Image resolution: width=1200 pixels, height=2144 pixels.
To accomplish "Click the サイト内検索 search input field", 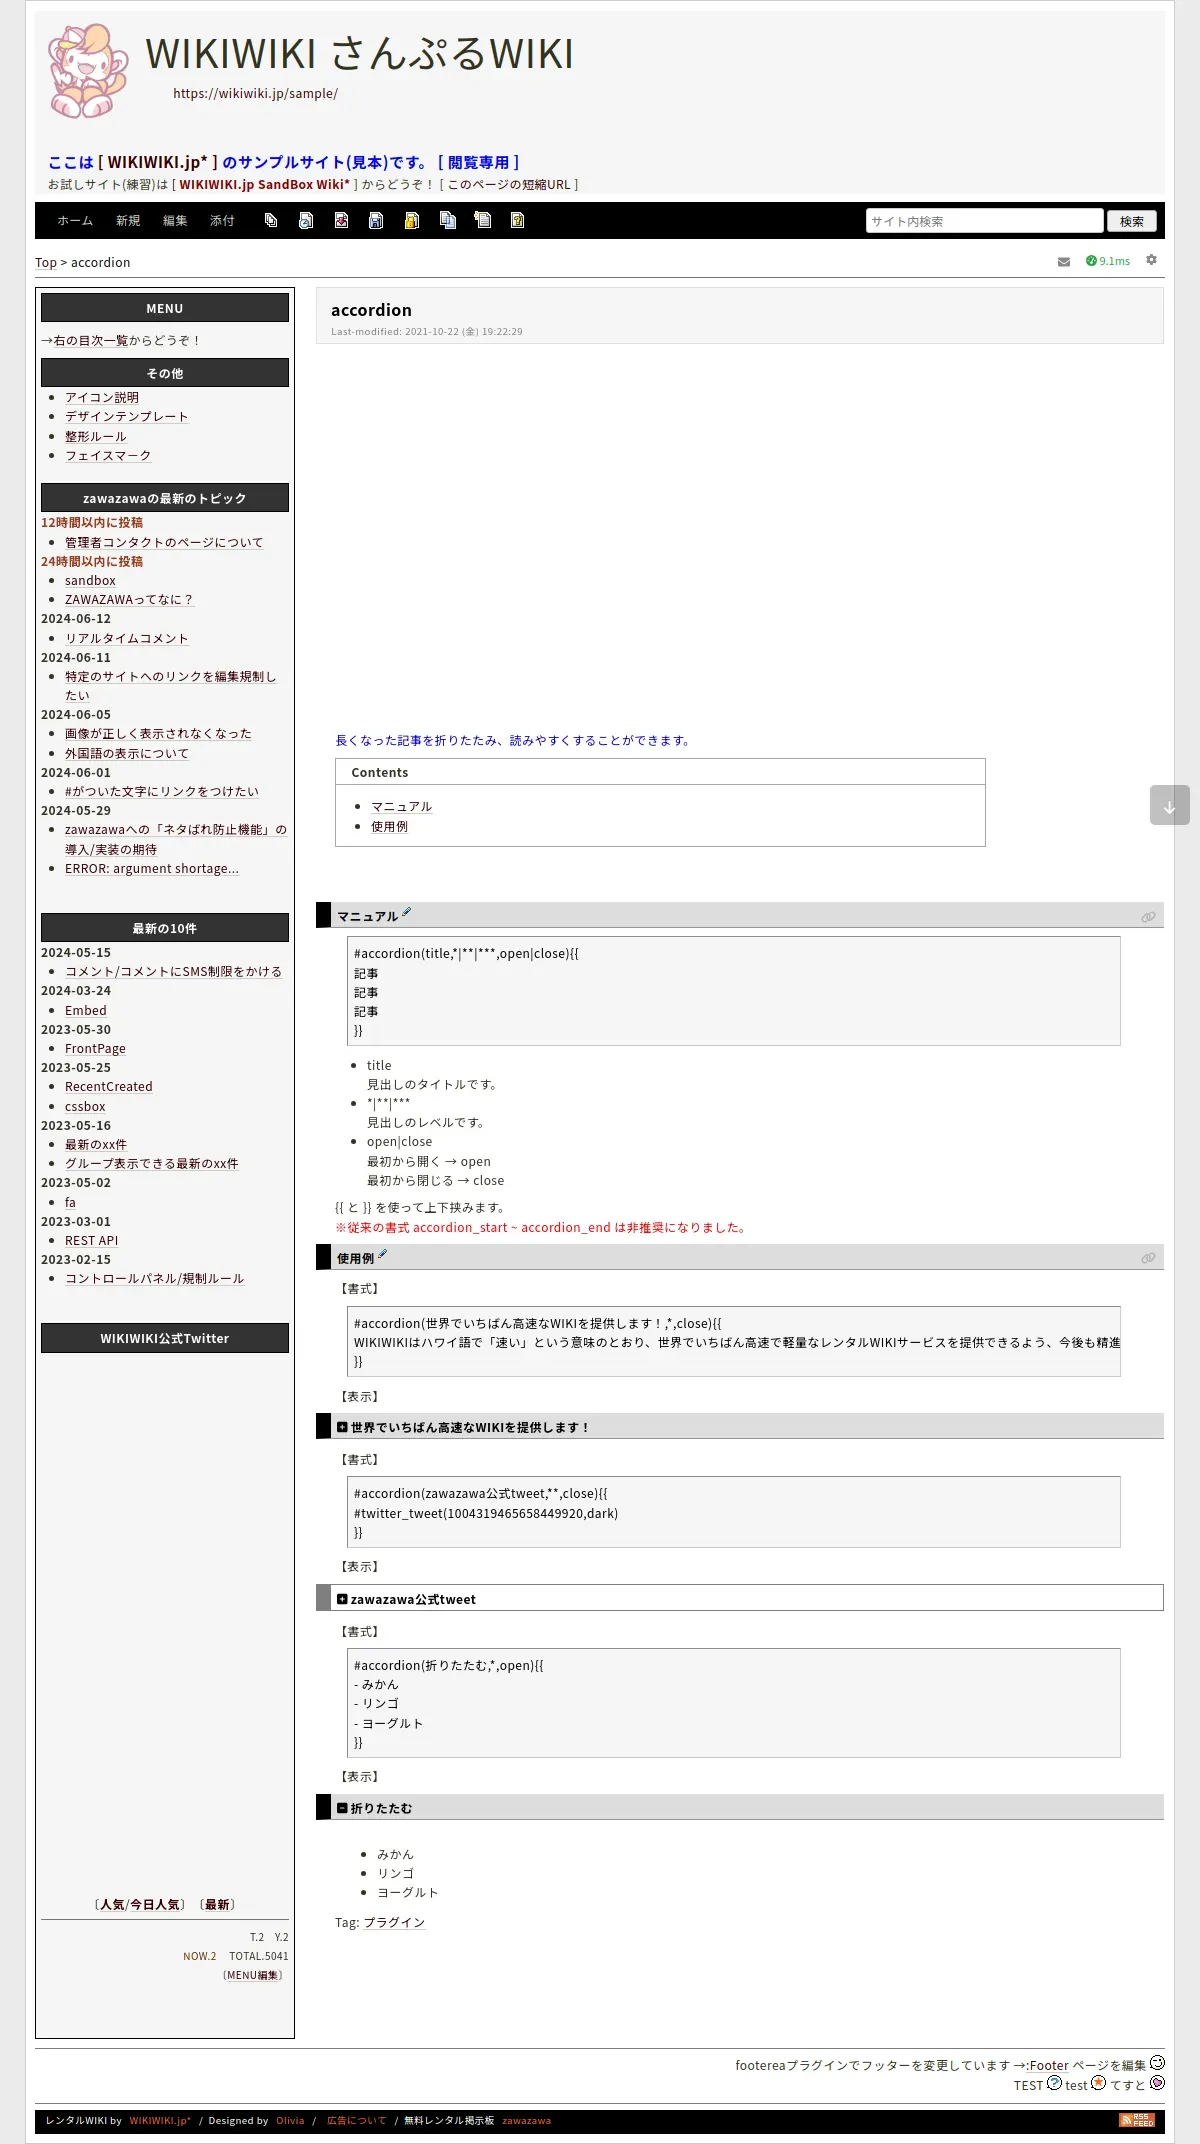I will [x=984, y=221].
